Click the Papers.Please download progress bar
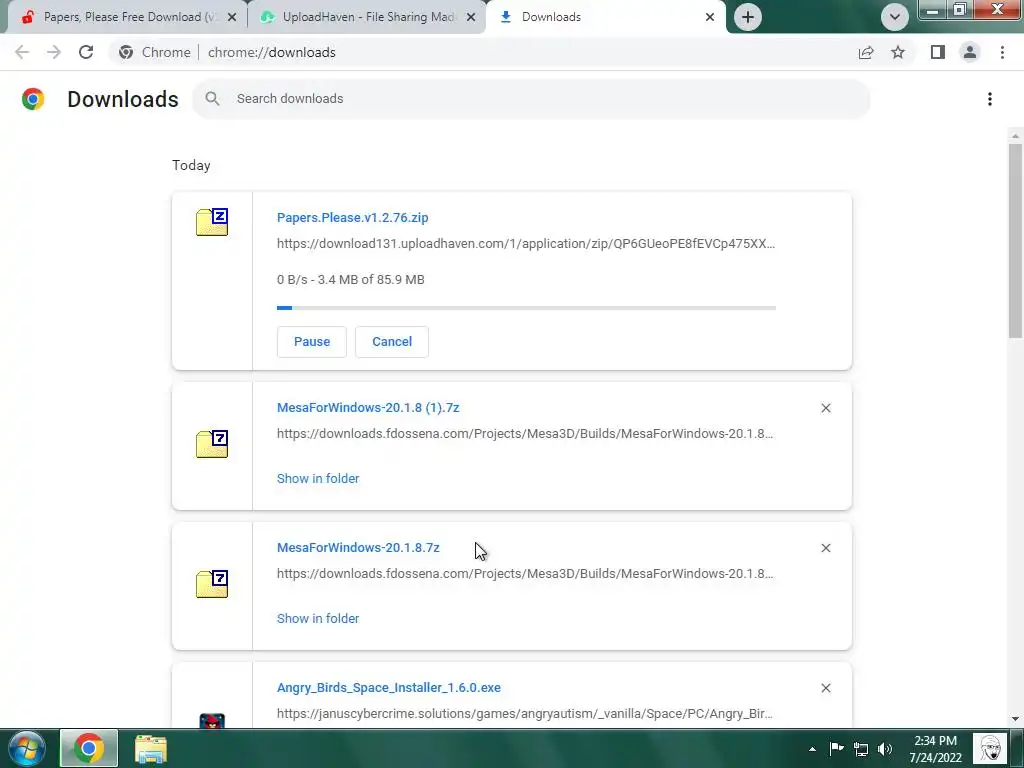Viewport: 1024px width, 768px height. point(526,308)
